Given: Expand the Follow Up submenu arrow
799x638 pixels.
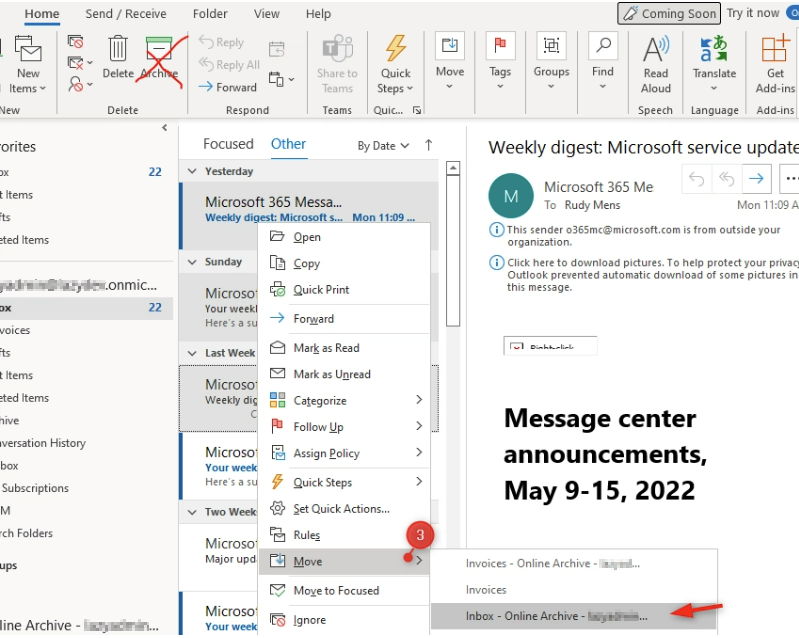Looking at the screenshot, I should 419,426.
